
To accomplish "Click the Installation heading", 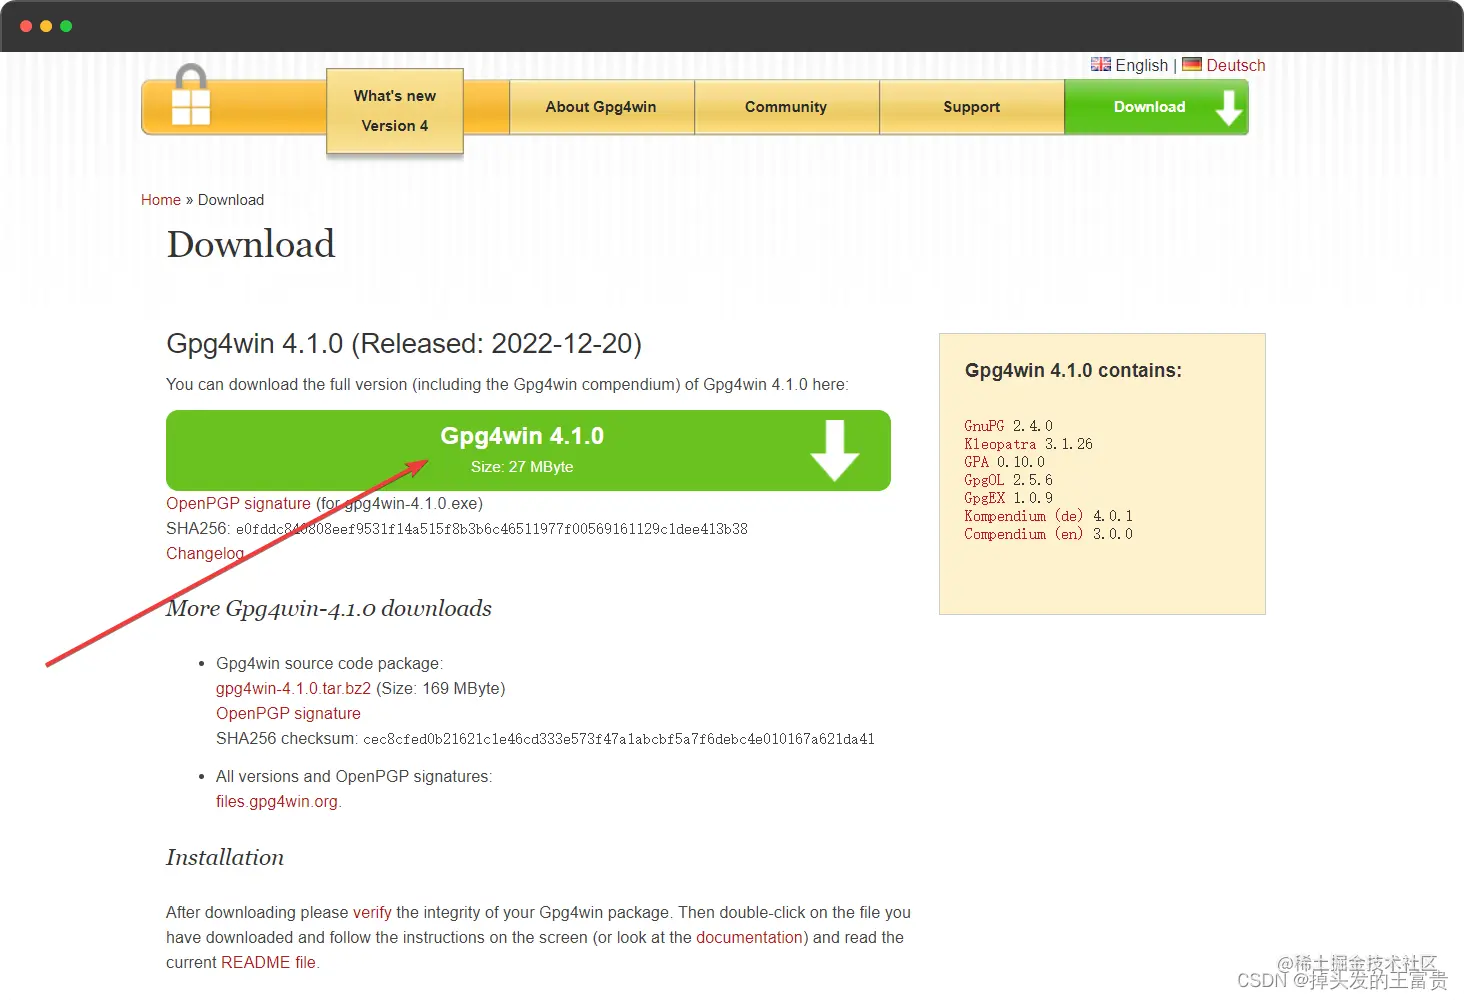I will [x=225, y=857].
